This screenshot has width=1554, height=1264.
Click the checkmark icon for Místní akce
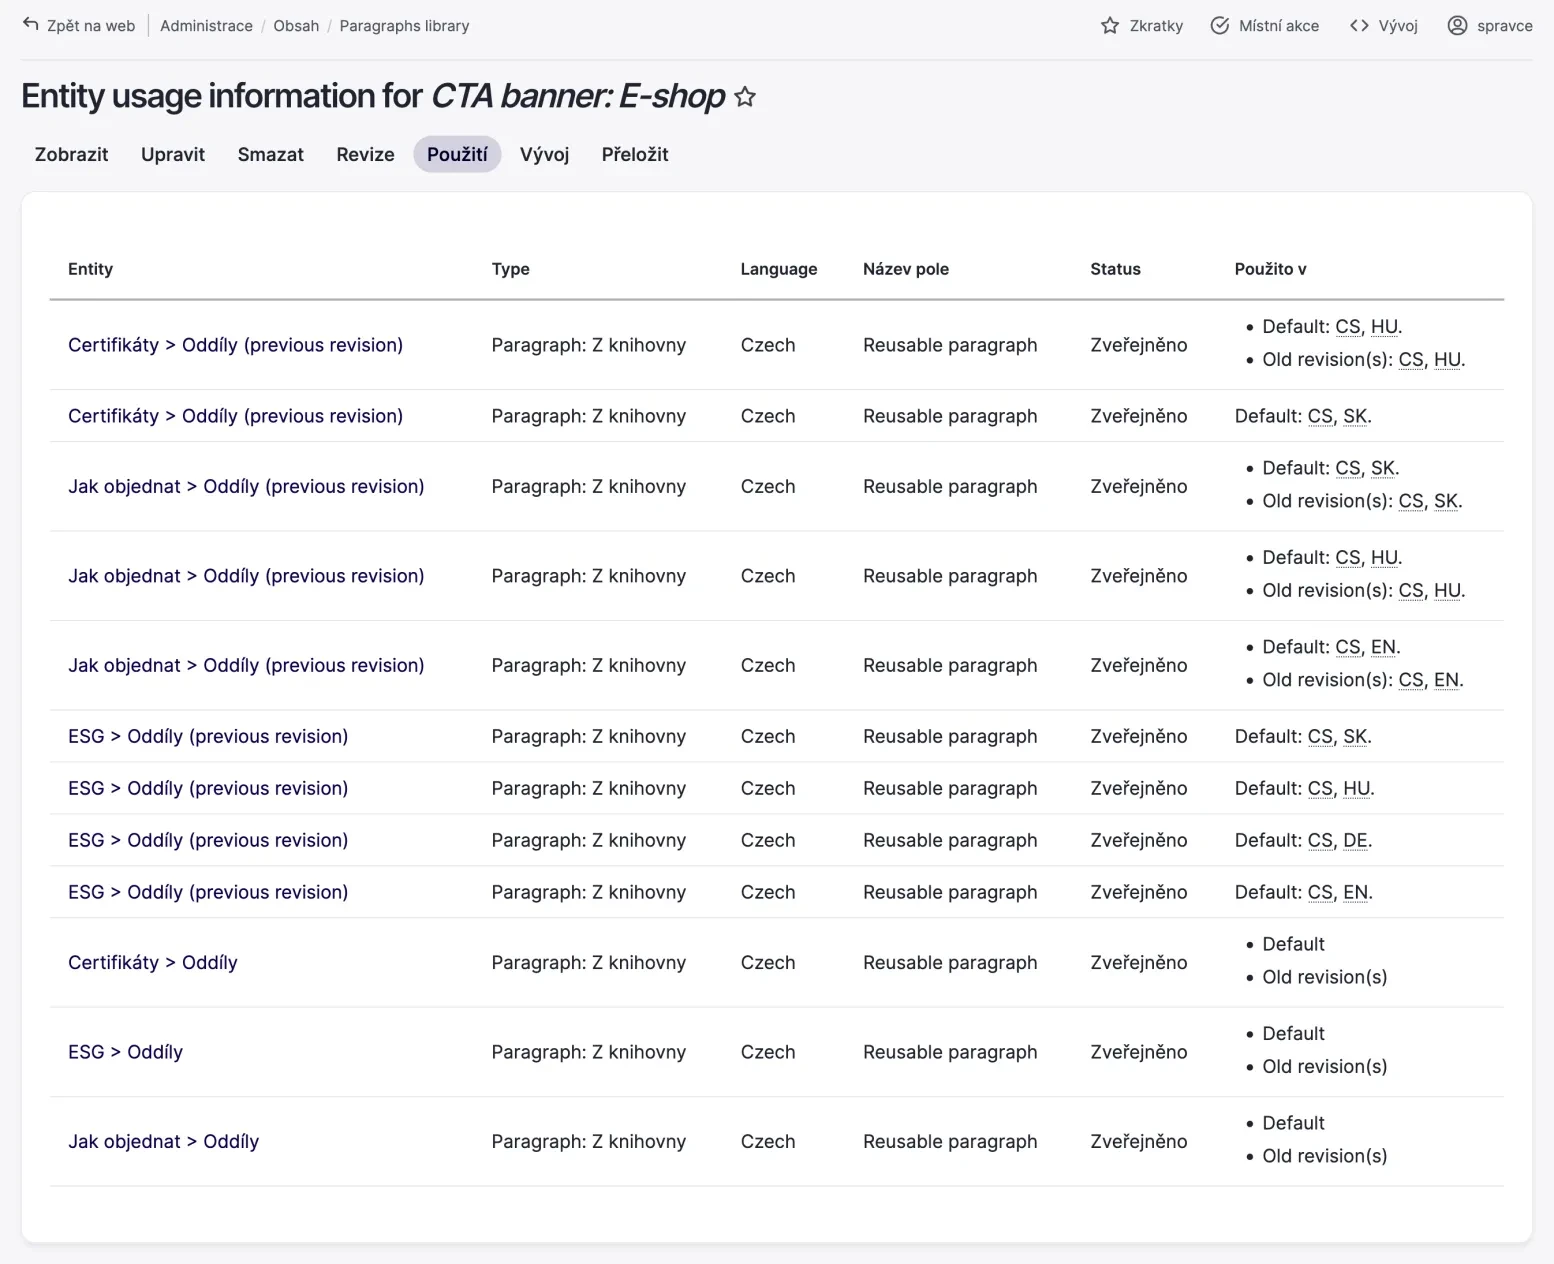[x=1219, y=26]
